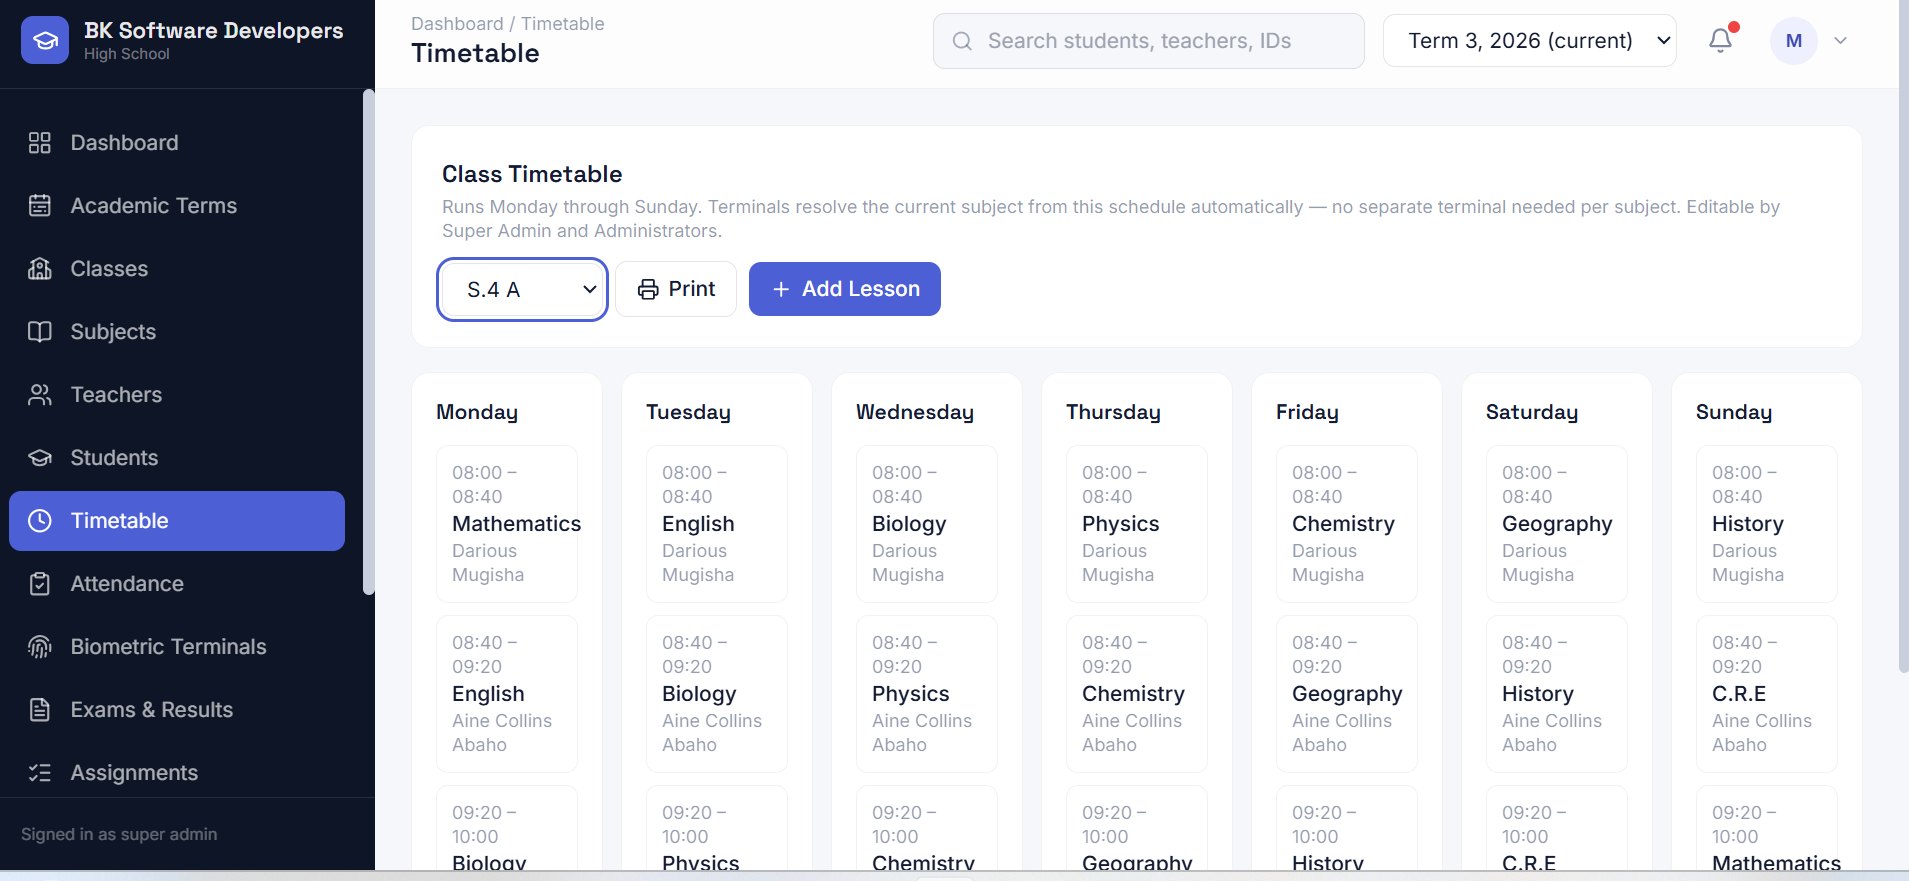Viewport: 1909px width, 881px height.
Task: Select Thursday 08:40 Chemistry lesson card
Action: point(1137,694)
